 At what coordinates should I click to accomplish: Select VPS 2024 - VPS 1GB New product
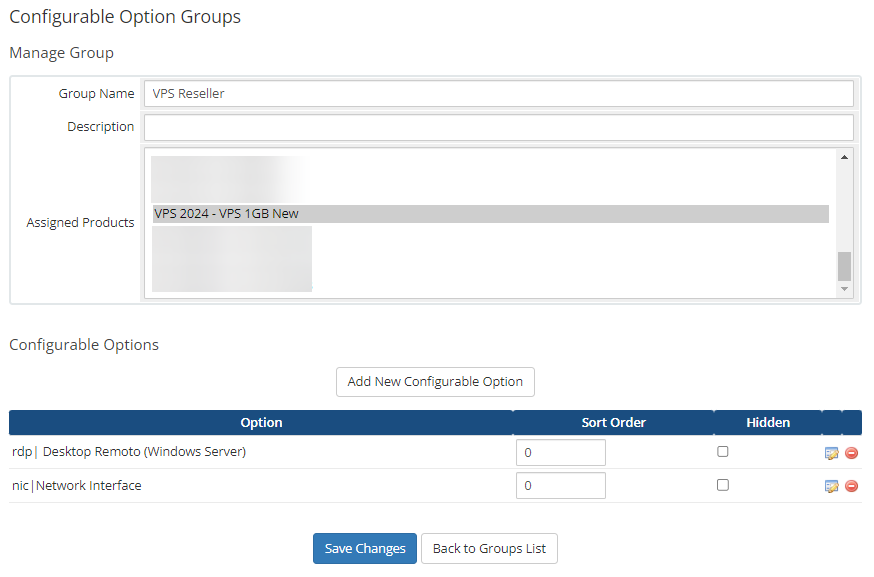coord(491,214)
